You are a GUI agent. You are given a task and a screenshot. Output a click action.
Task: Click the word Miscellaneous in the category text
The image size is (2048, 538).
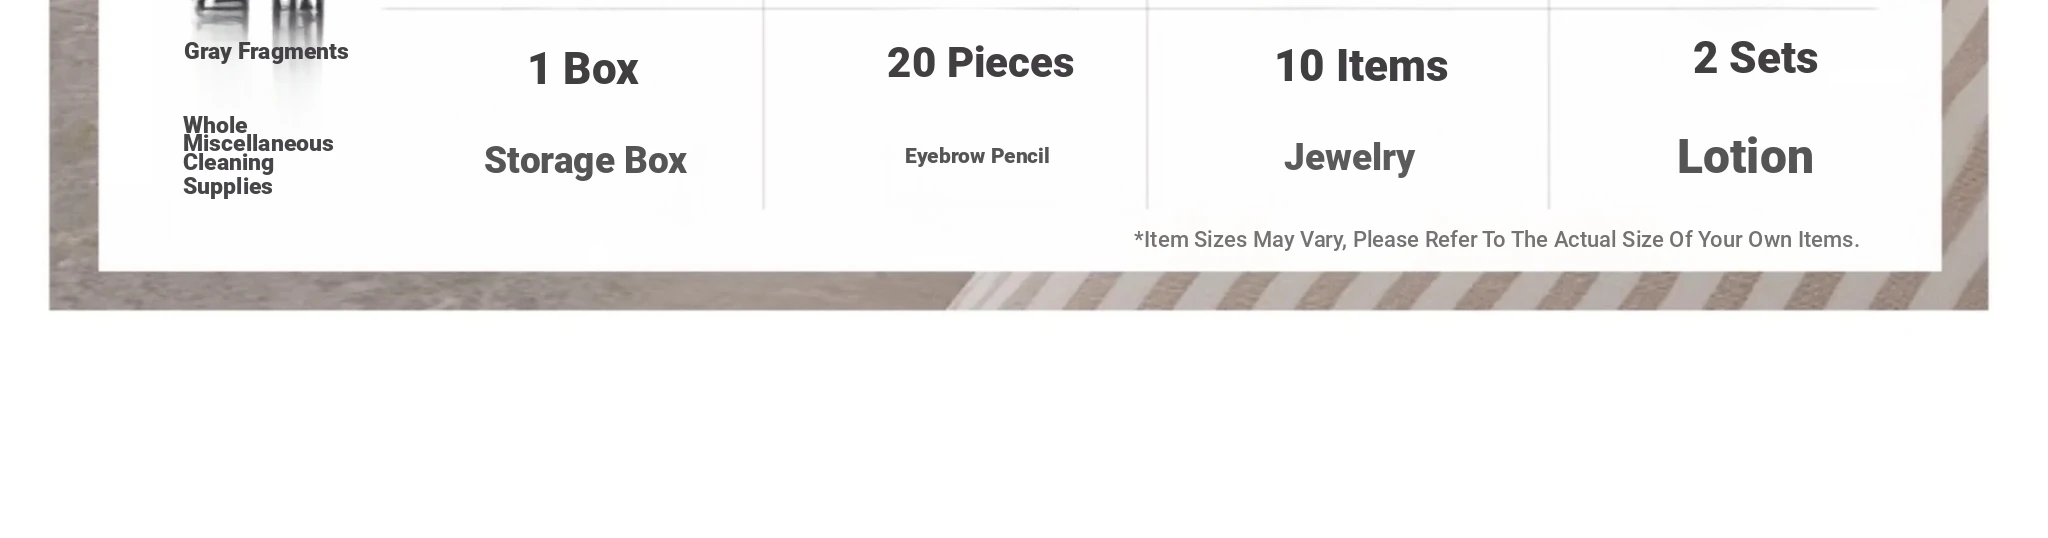(258, 144)
